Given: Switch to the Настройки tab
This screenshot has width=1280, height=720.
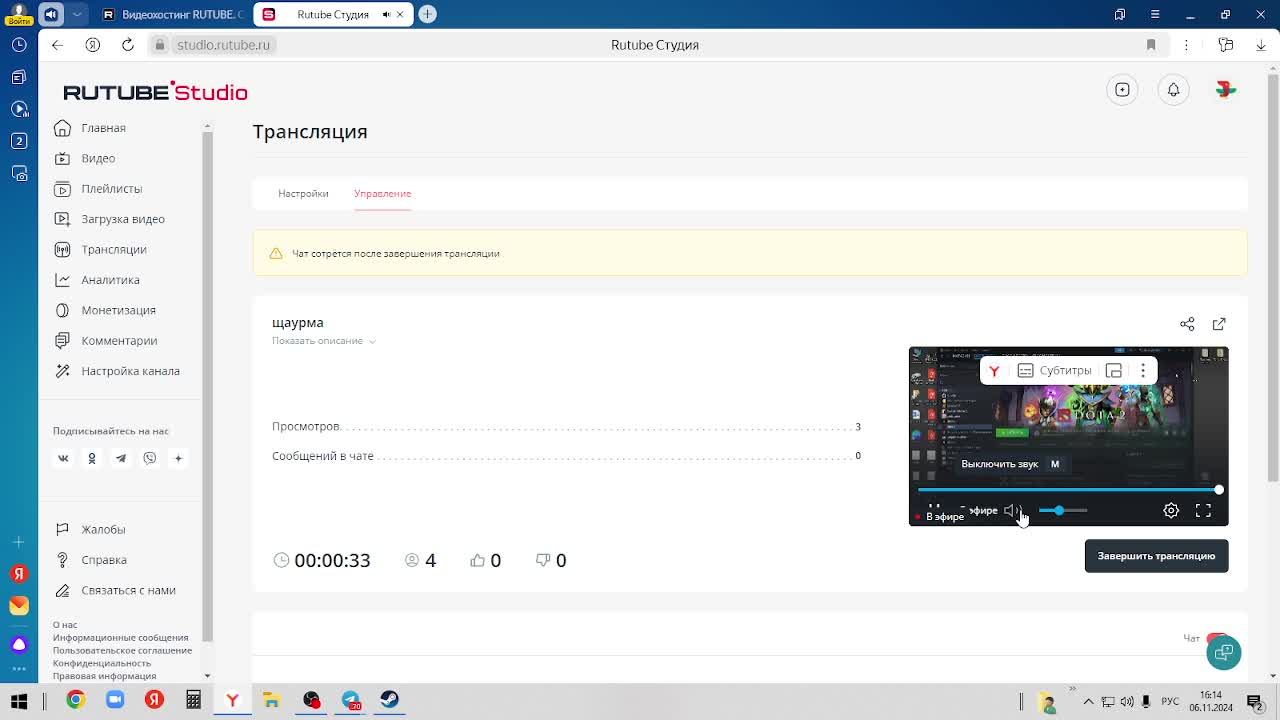Looking at the screenshot, I should [x=303, y=193].
